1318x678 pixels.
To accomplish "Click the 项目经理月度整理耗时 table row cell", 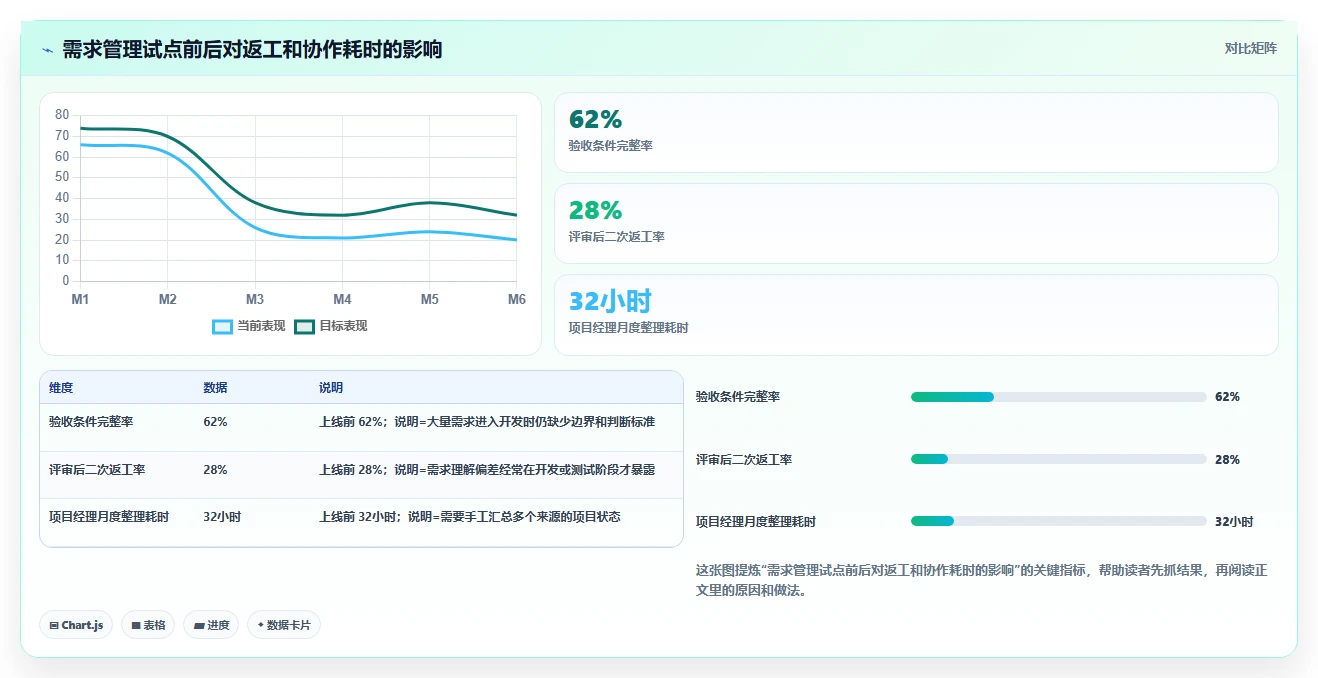I will pyautogui.click(x=109, y=517).
